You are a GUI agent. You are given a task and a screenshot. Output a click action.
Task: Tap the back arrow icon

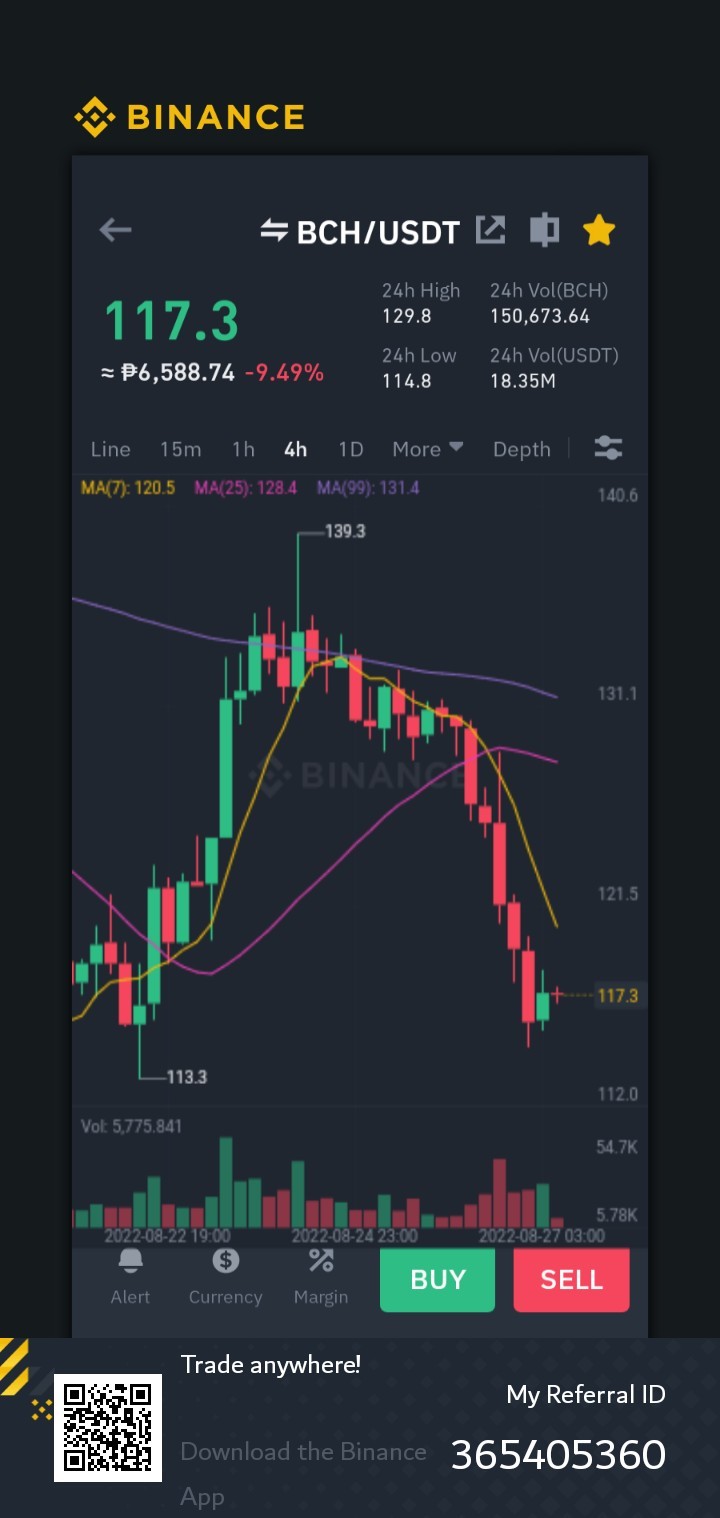tap(115, 230)
